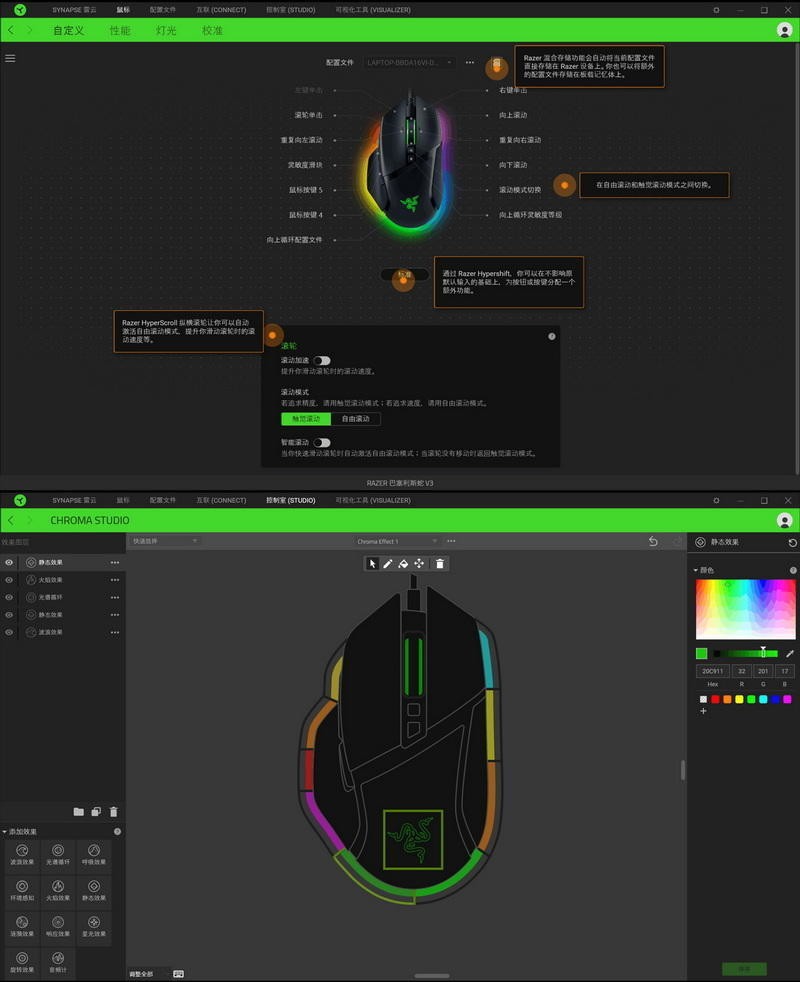Click the 滚轮单击 scroll click button assignment

(308, 115)
